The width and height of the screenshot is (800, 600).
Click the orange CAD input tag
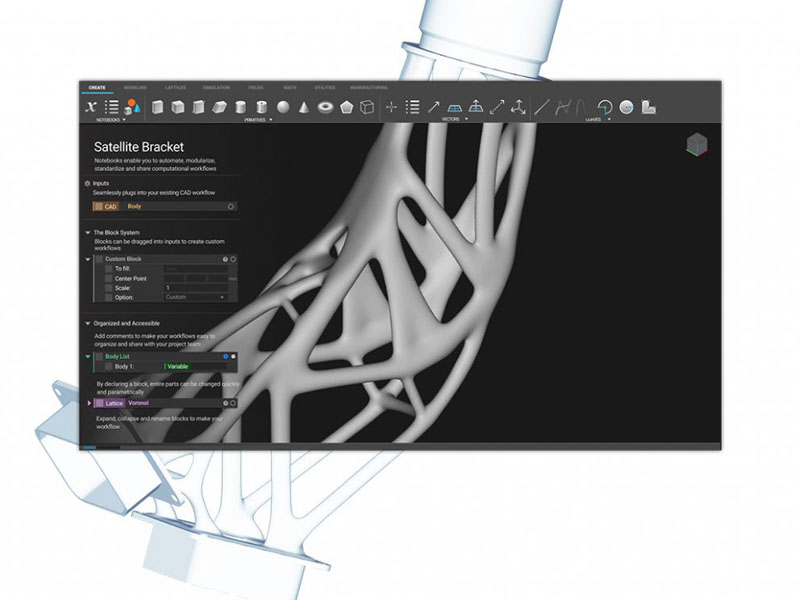109,207
